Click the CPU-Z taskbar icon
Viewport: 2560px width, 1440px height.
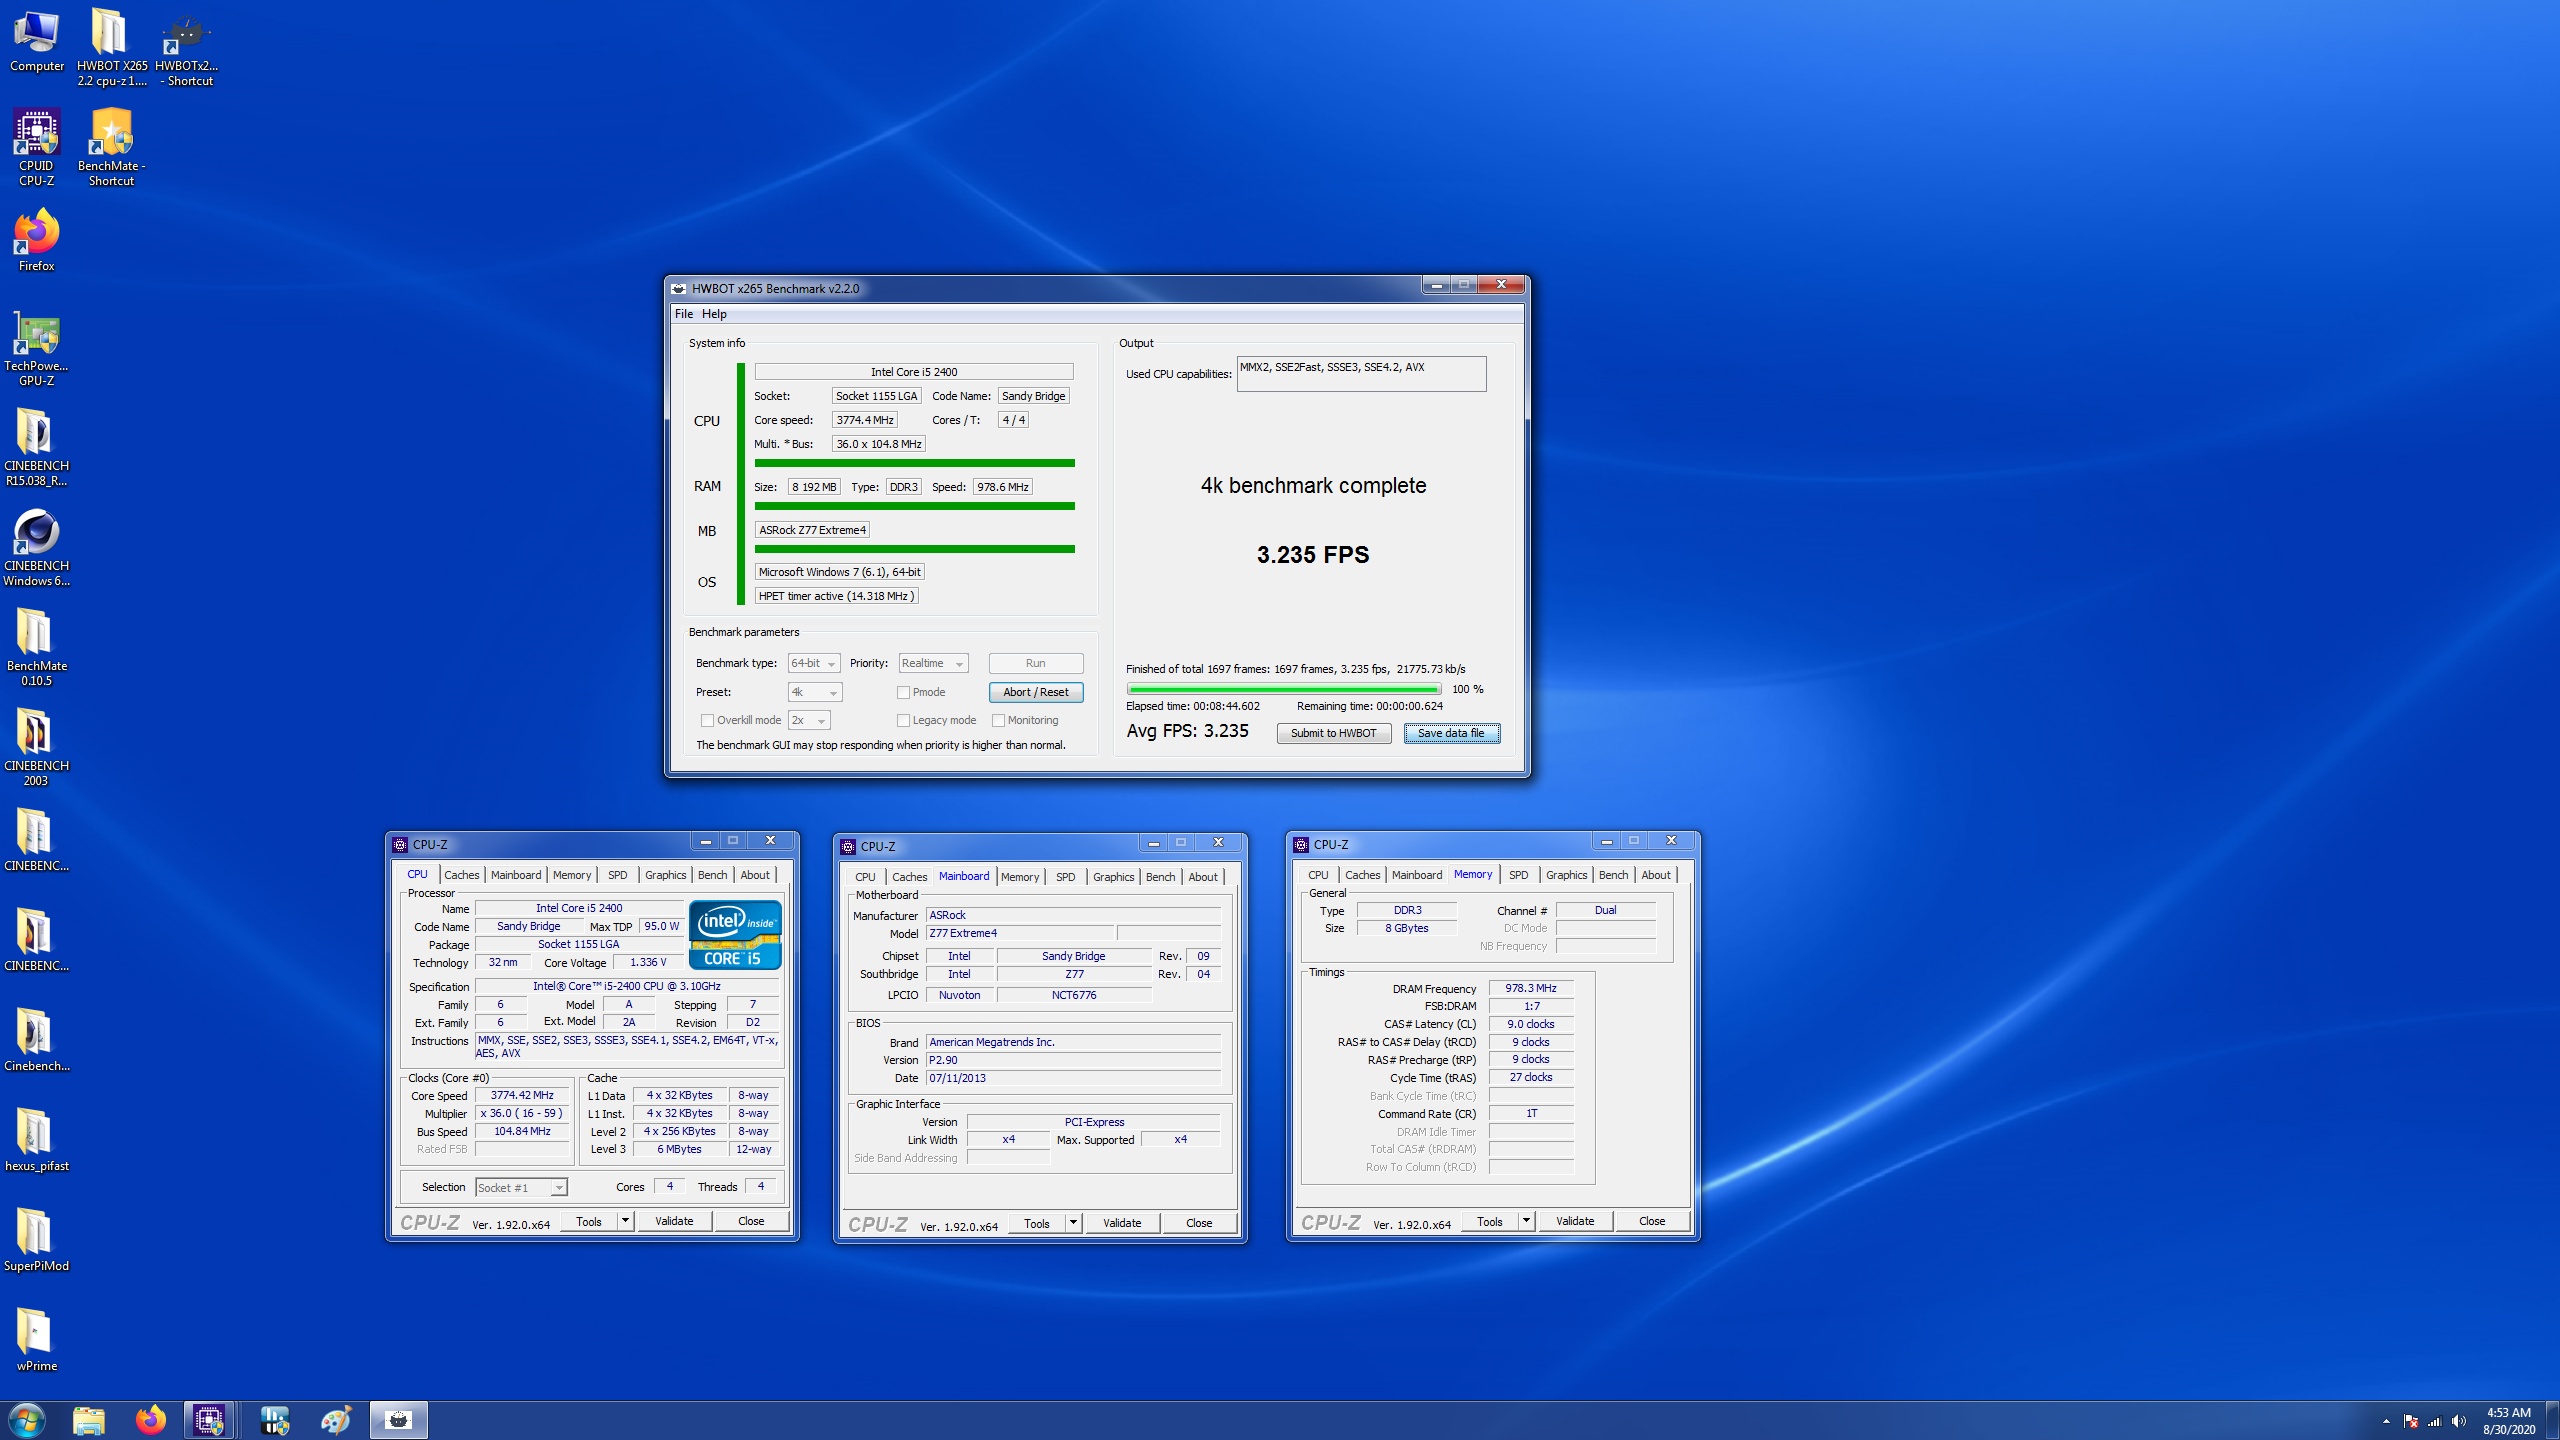point(209,1420)
